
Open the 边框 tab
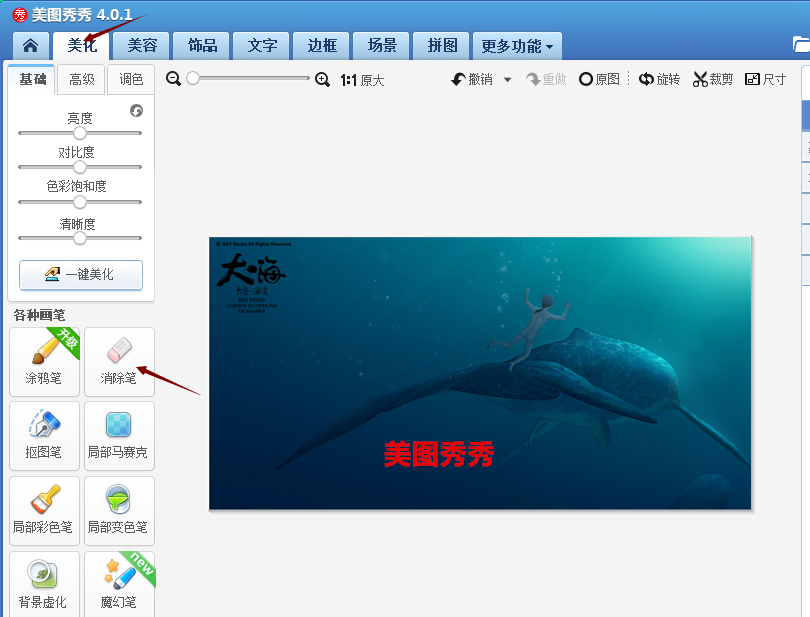coord(322,46)
